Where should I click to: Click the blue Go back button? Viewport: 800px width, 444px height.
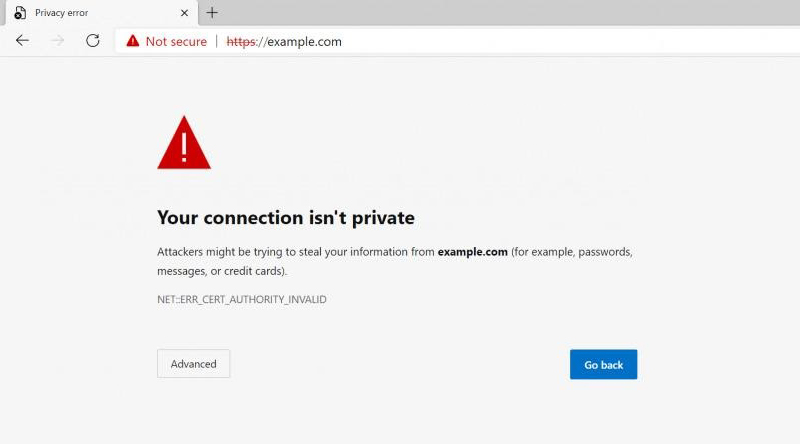(603, 364)
